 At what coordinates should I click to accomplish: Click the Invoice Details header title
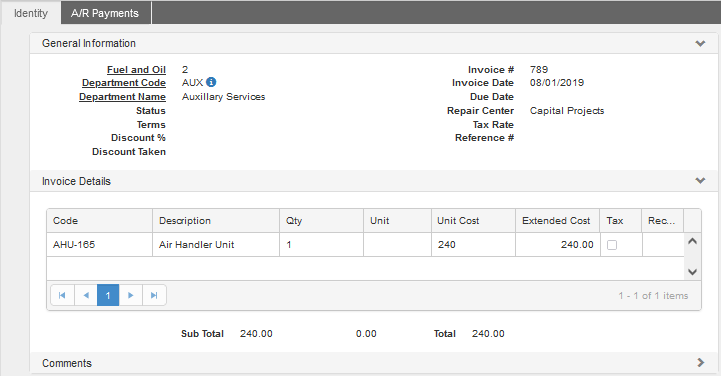coord(76,181)
